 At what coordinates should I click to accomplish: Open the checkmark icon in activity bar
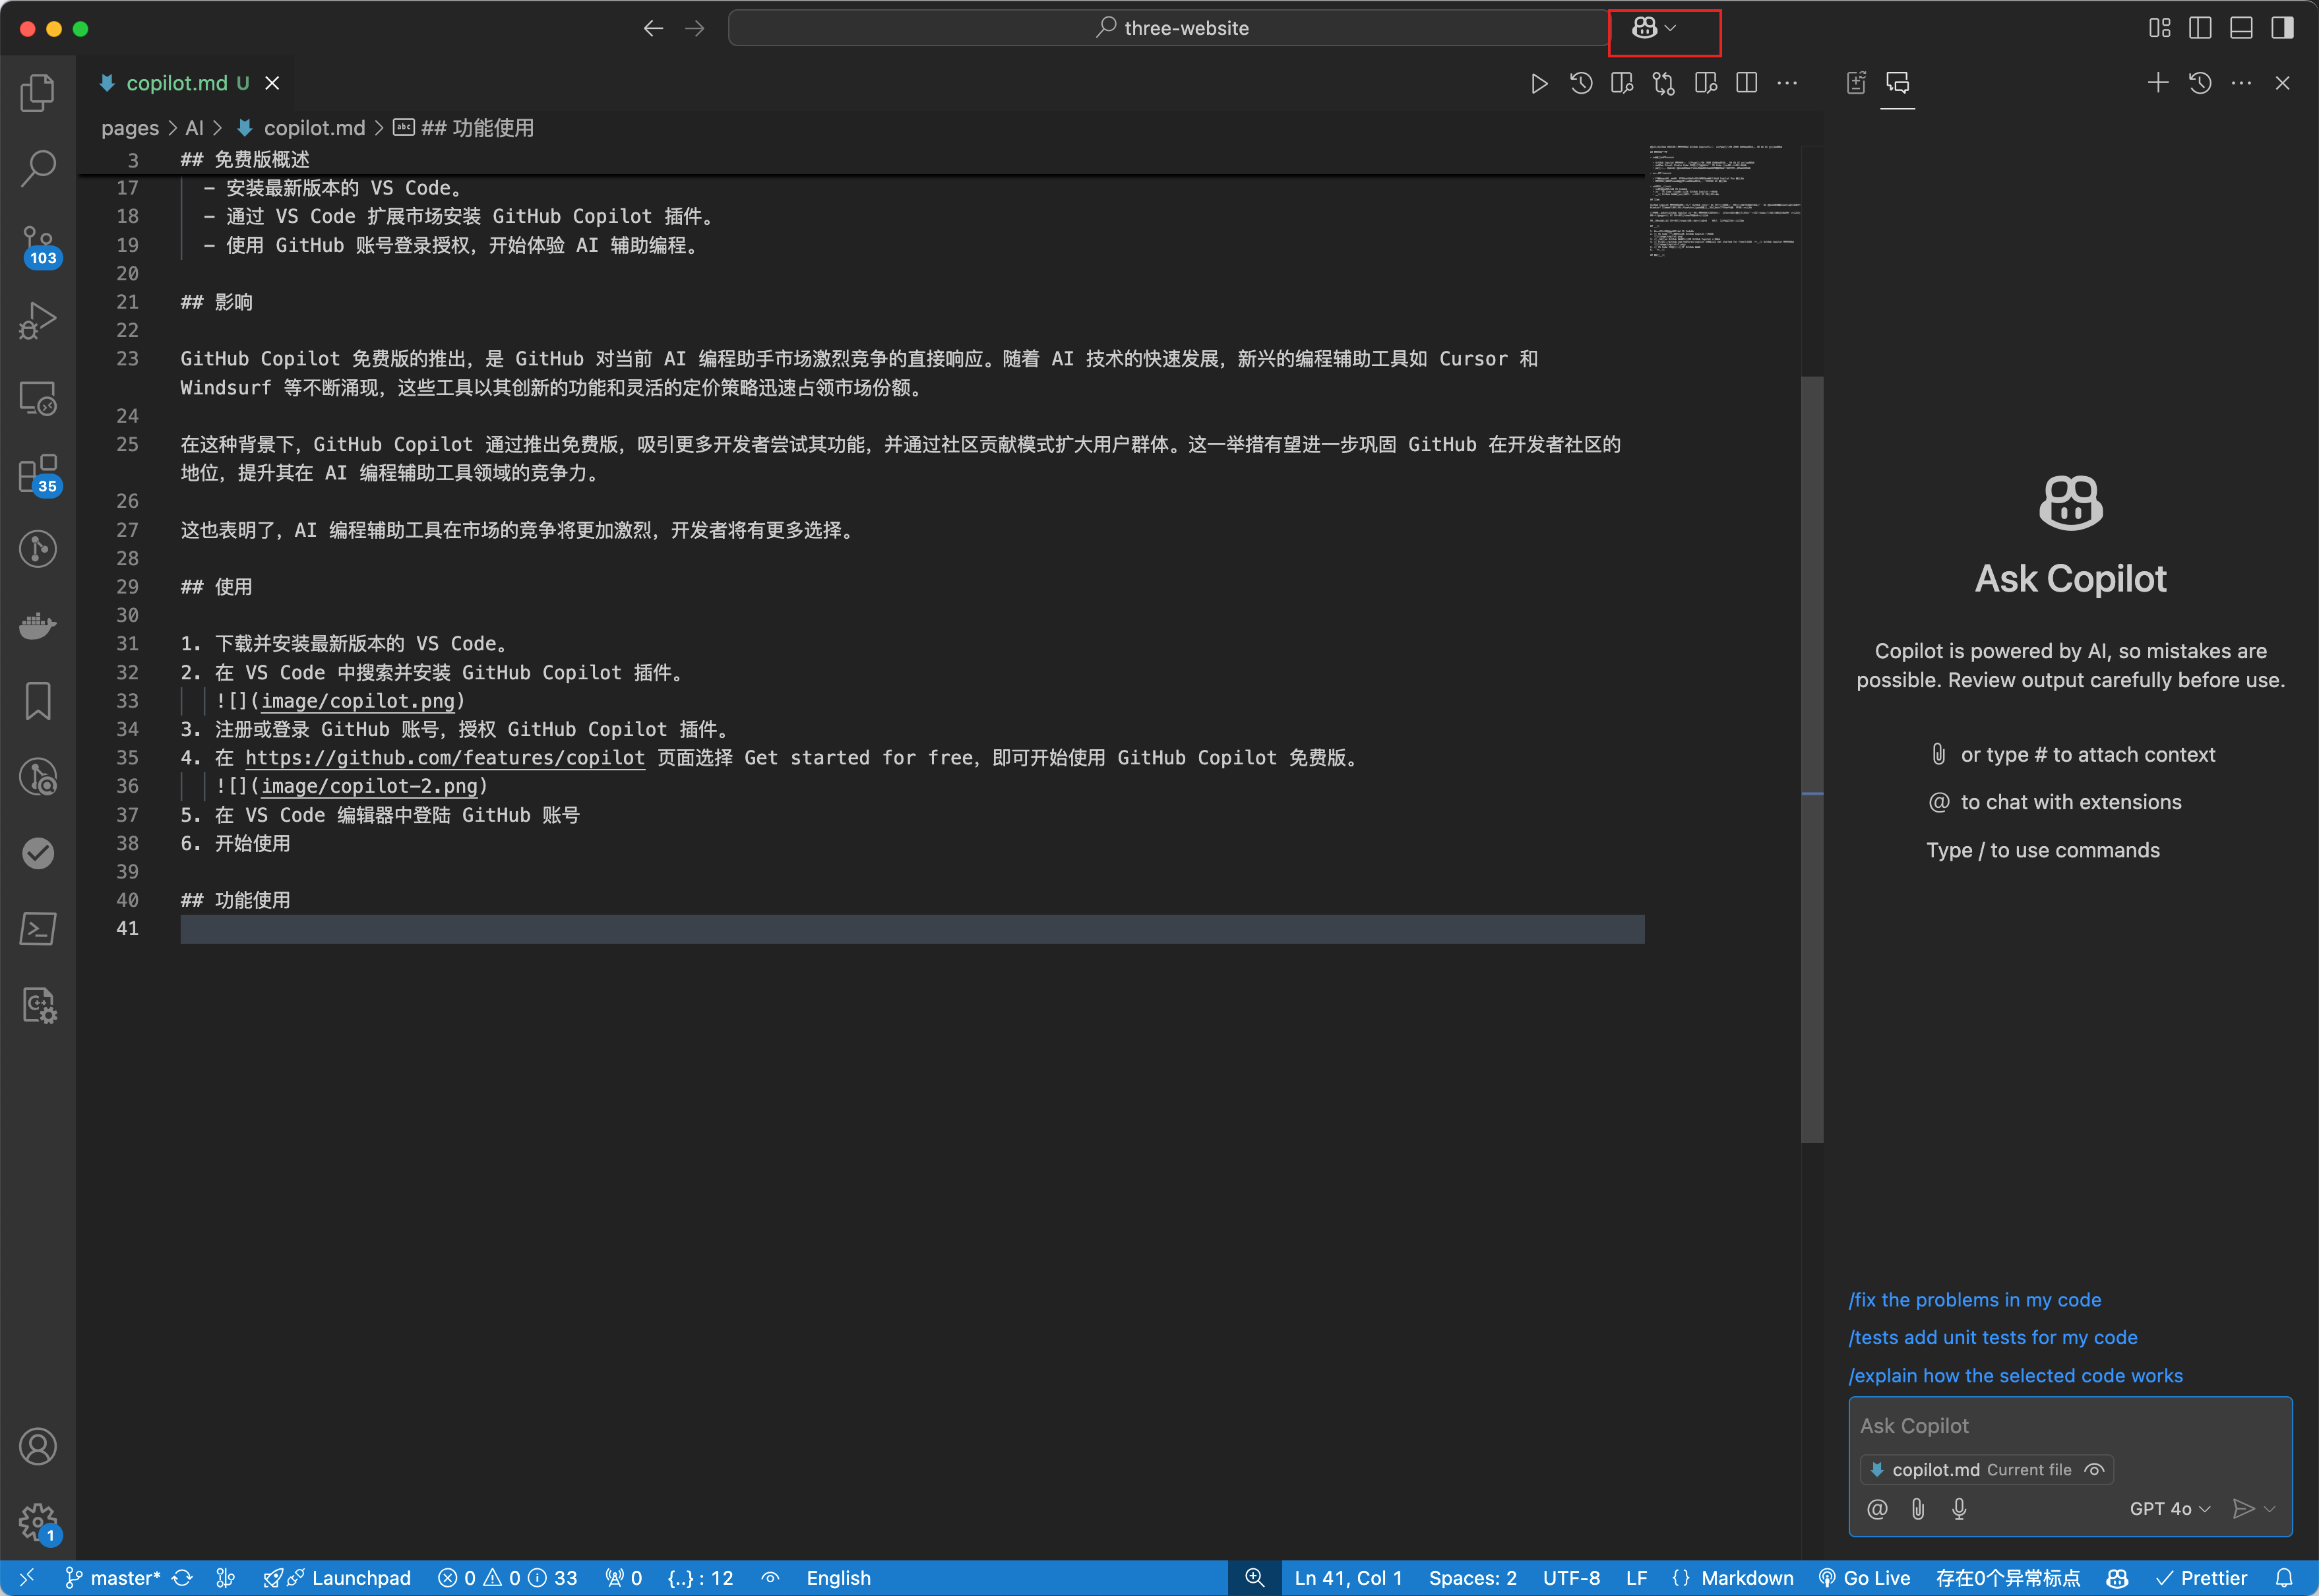click(38, 853)
